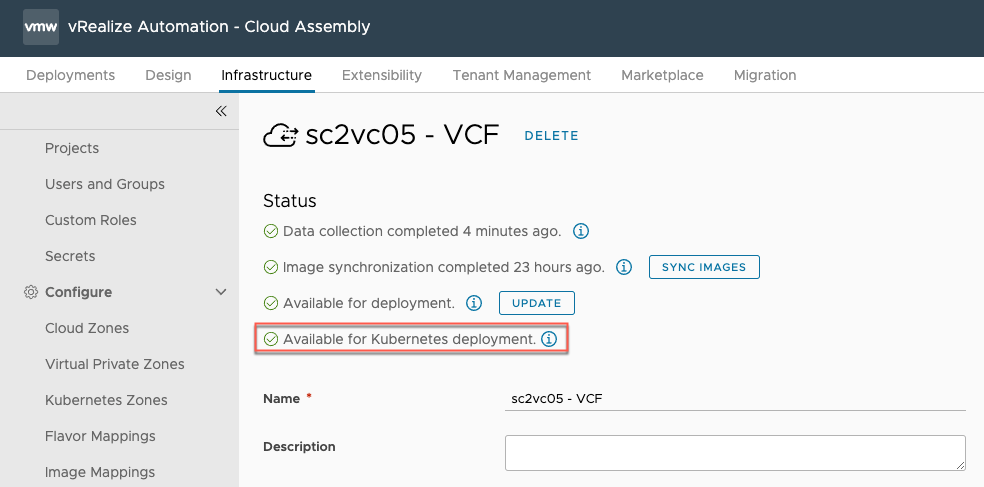The image size is (984, 487).
Task: Open the Deployments tab
Action: [70, 75]
